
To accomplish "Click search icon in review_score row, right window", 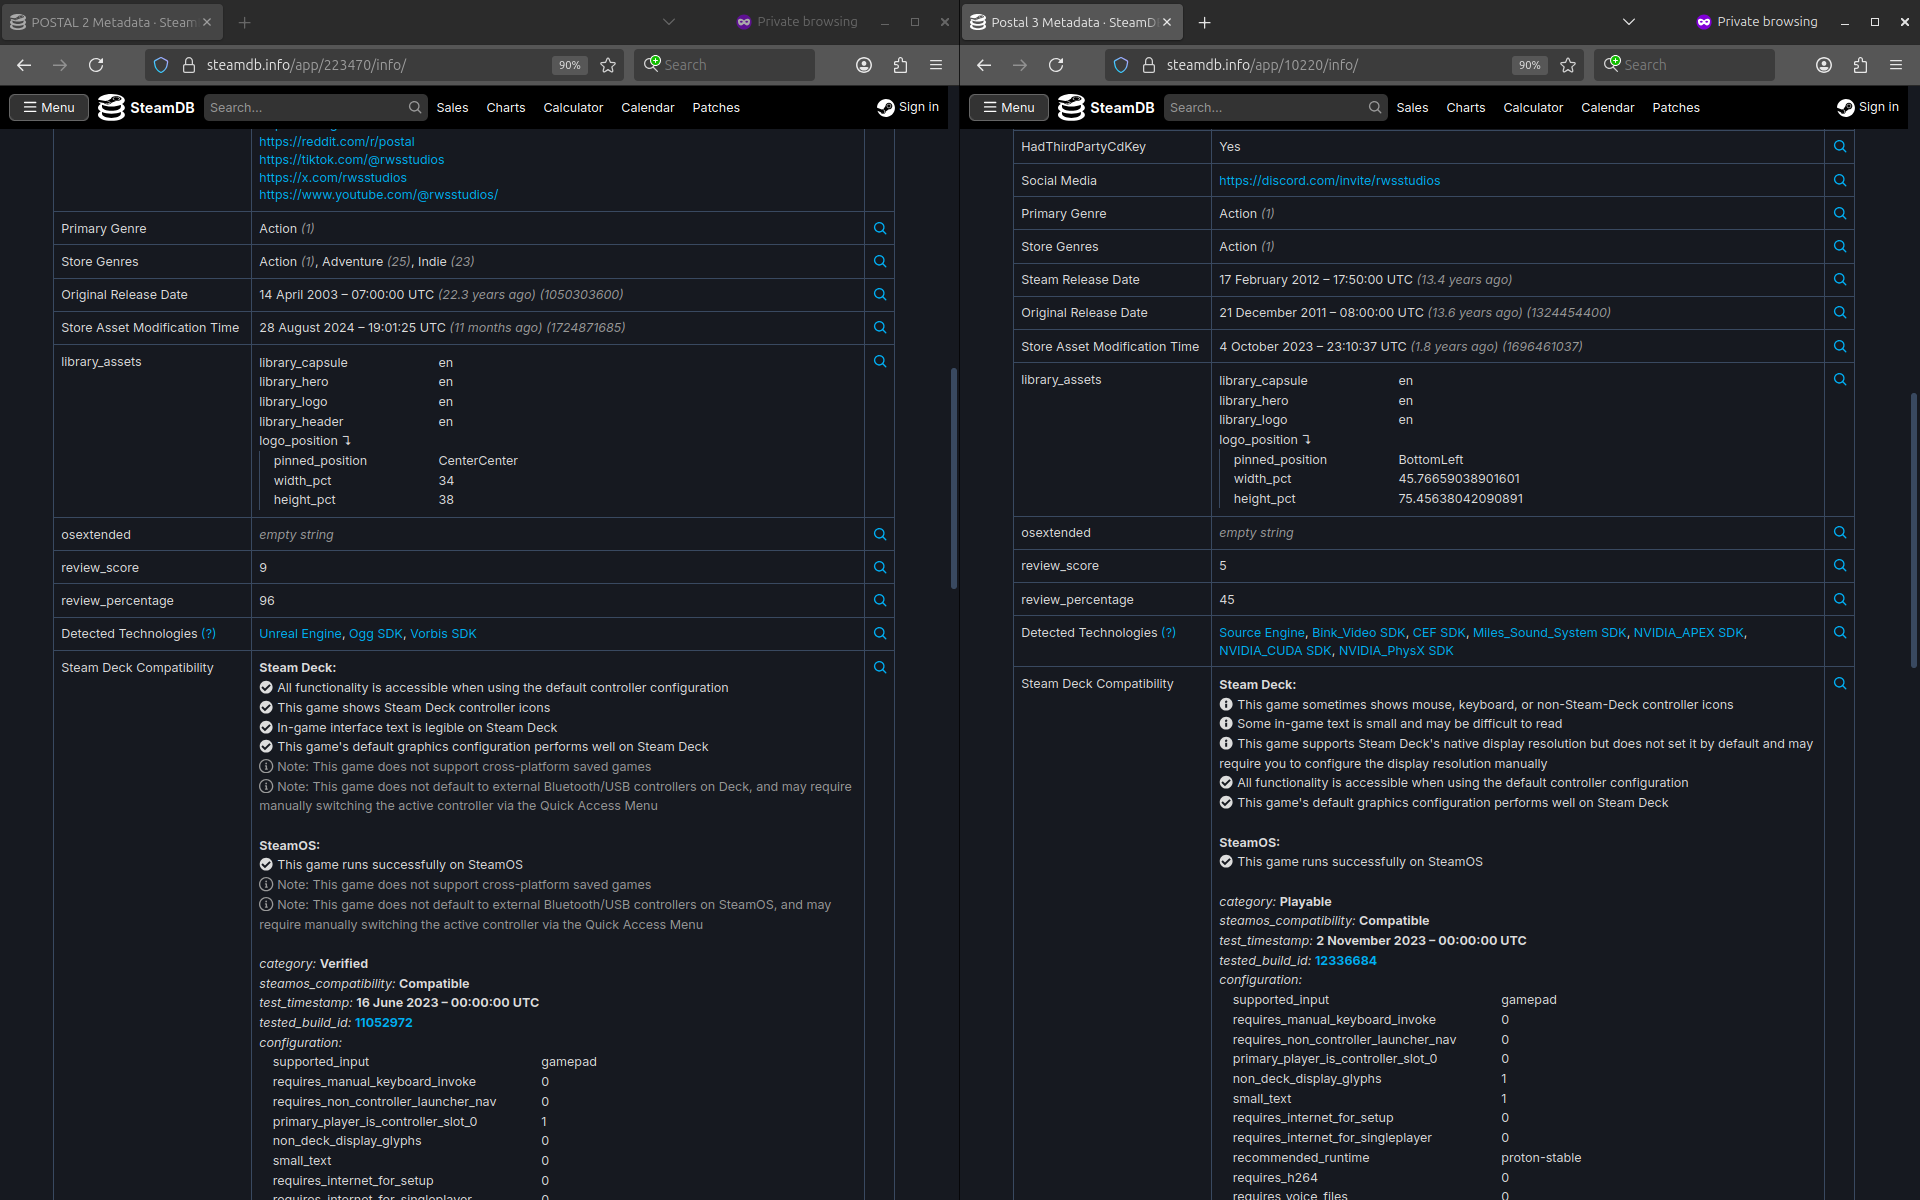I will pyautogui.click(x=1840, y=566).
